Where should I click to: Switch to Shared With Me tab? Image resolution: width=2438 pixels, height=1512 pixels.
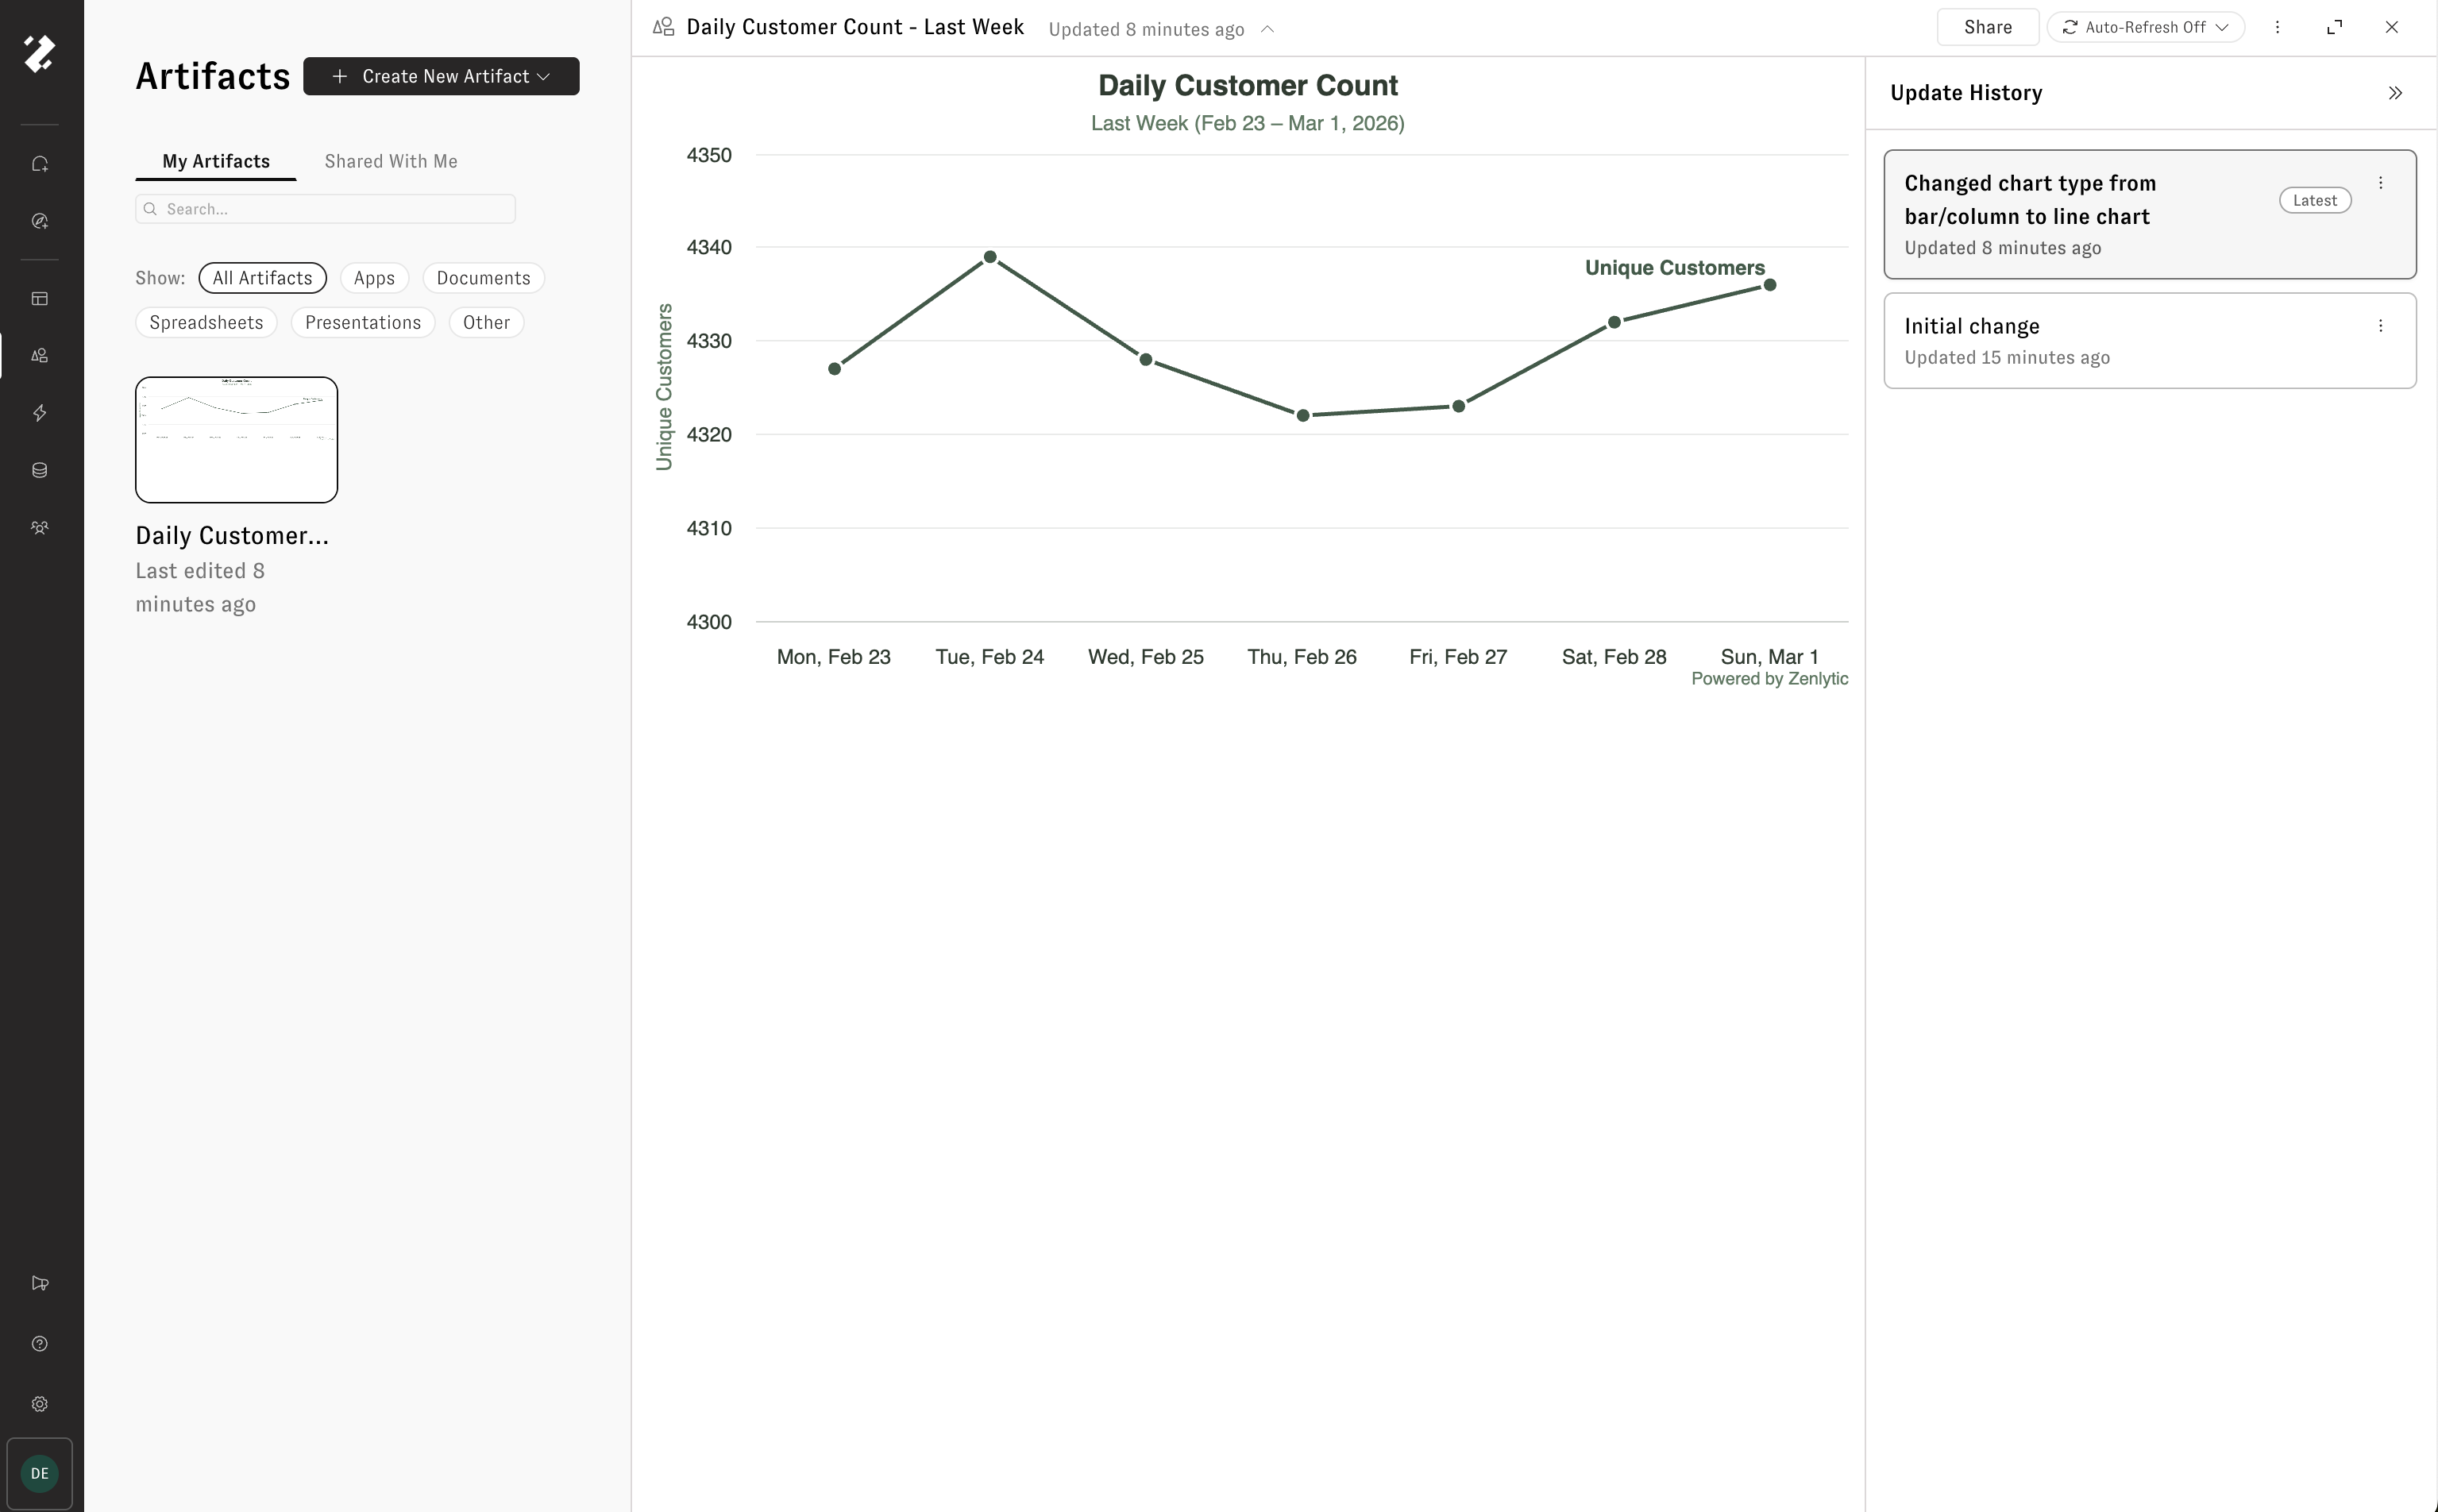click(391, 161)
